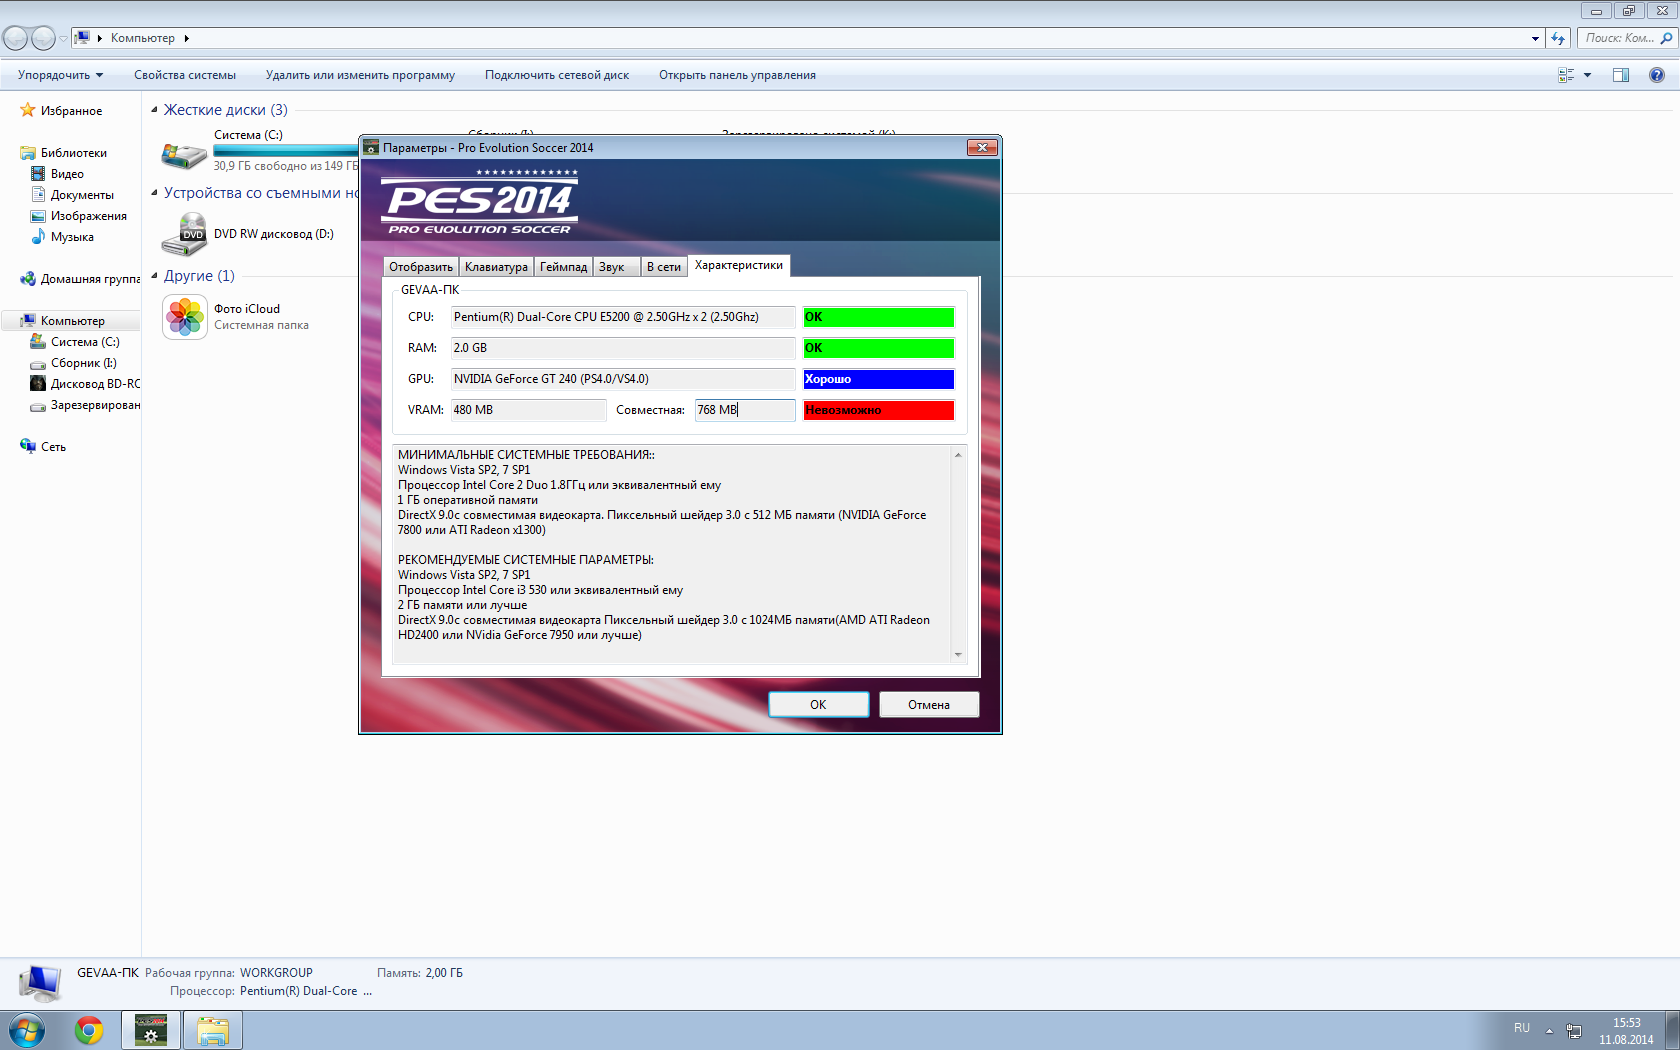Close the PES 2014 settings dialog
Screen dimensions: 1680x1050
click(982, 147)
